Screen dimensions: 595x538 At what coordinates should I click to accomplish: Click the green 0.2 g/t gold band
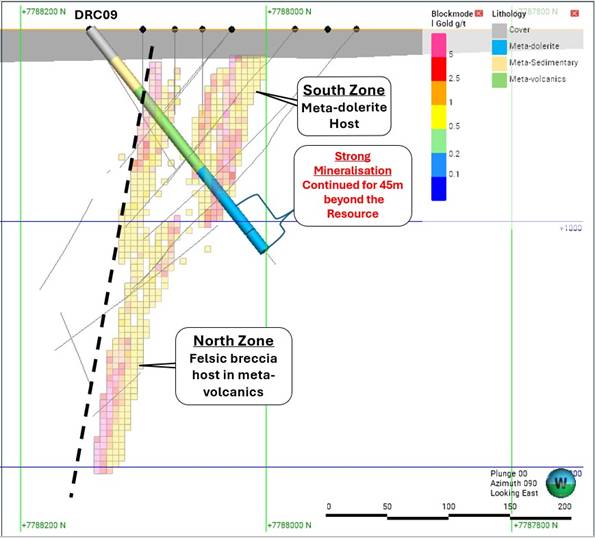tap(439, 141)
